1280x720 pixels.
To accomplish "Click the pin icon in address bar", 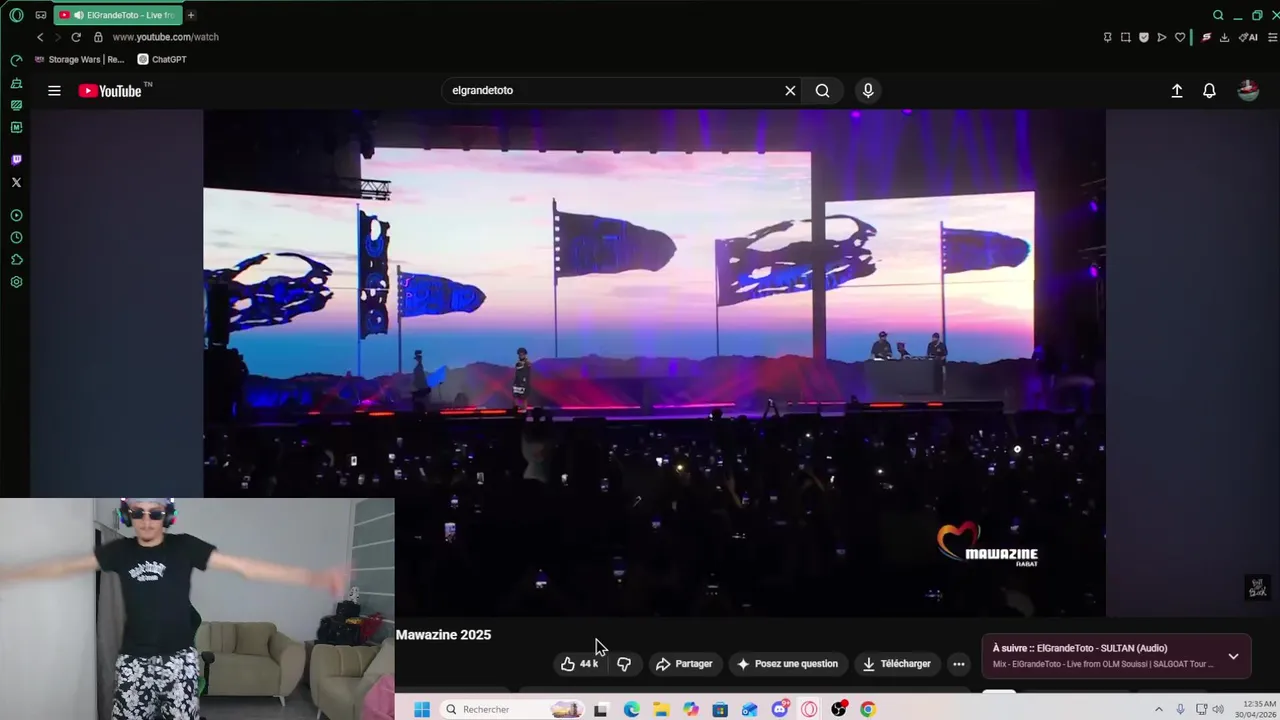I will click(1107, 37).
